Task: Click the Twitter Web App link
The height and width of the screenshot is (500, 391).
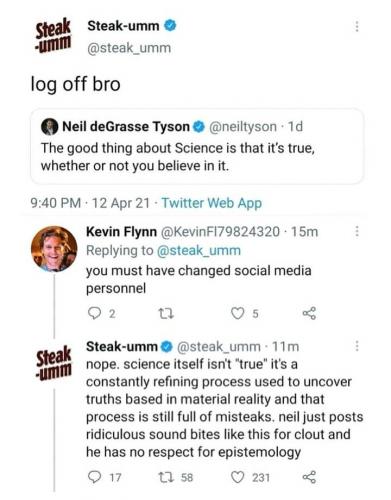Action: (212, 203)
